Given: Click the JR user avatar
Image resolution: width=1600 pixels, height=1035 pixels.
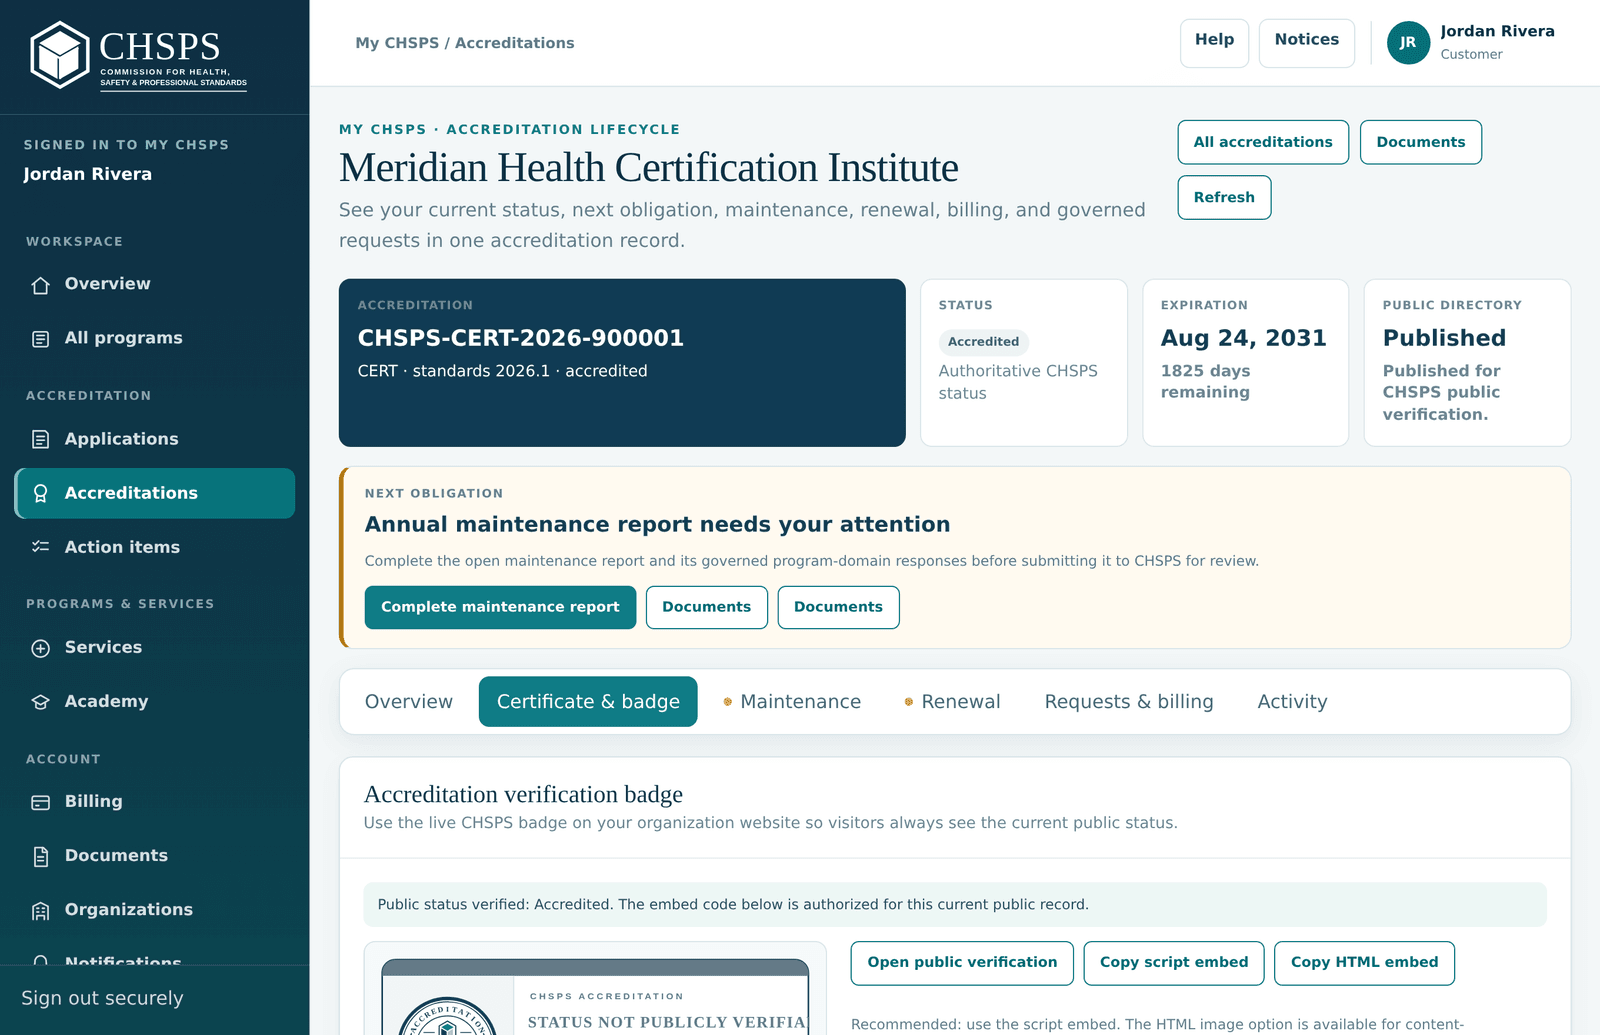Looking at the screenshot, I should pyautogui.click(x=1408, y=43).
